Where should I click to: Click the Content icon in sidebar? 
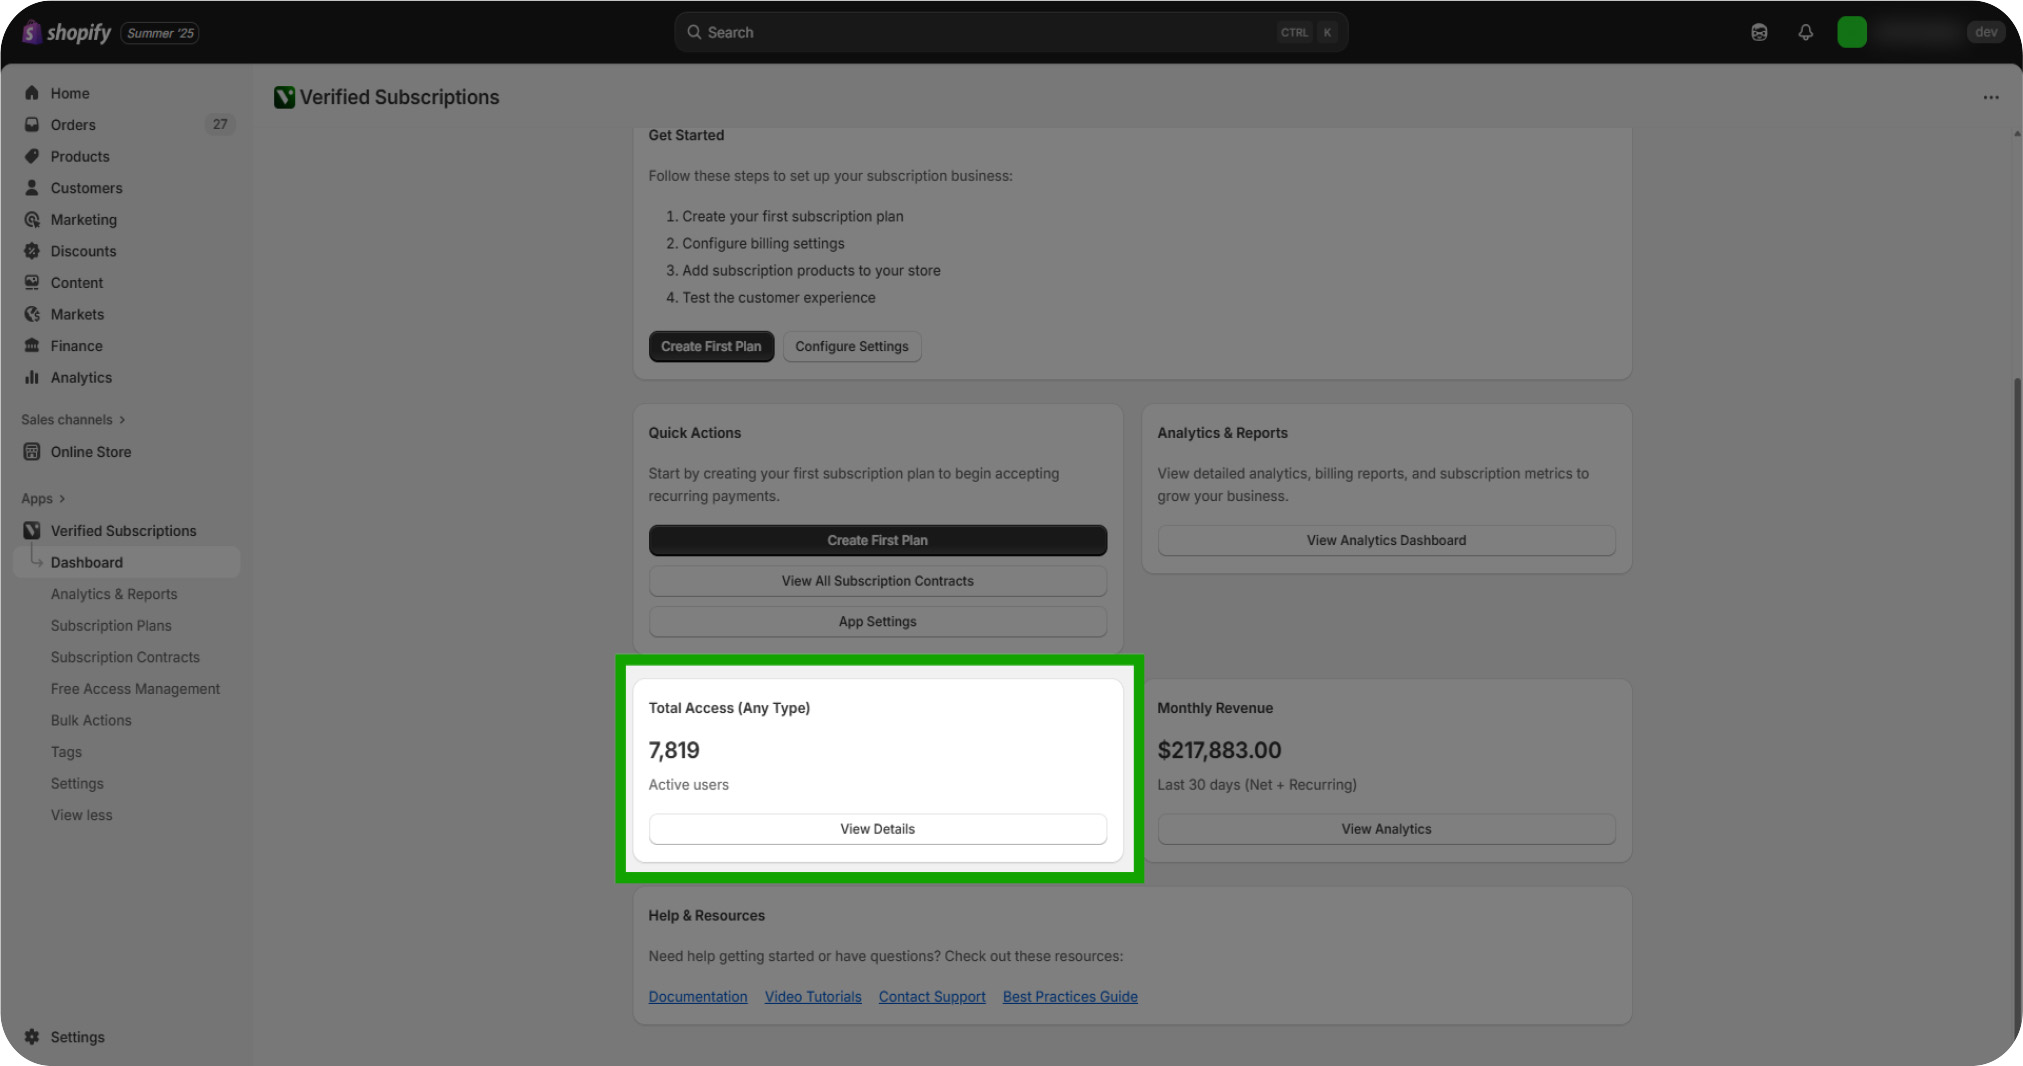[x=32, y=283]
